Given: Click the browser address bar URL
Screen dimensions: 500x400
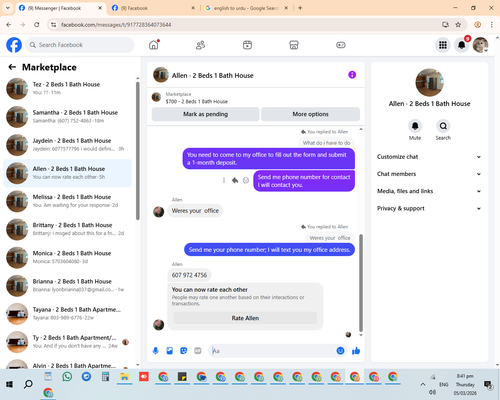Looking at the screenshot, I should (x=116, y=25).
